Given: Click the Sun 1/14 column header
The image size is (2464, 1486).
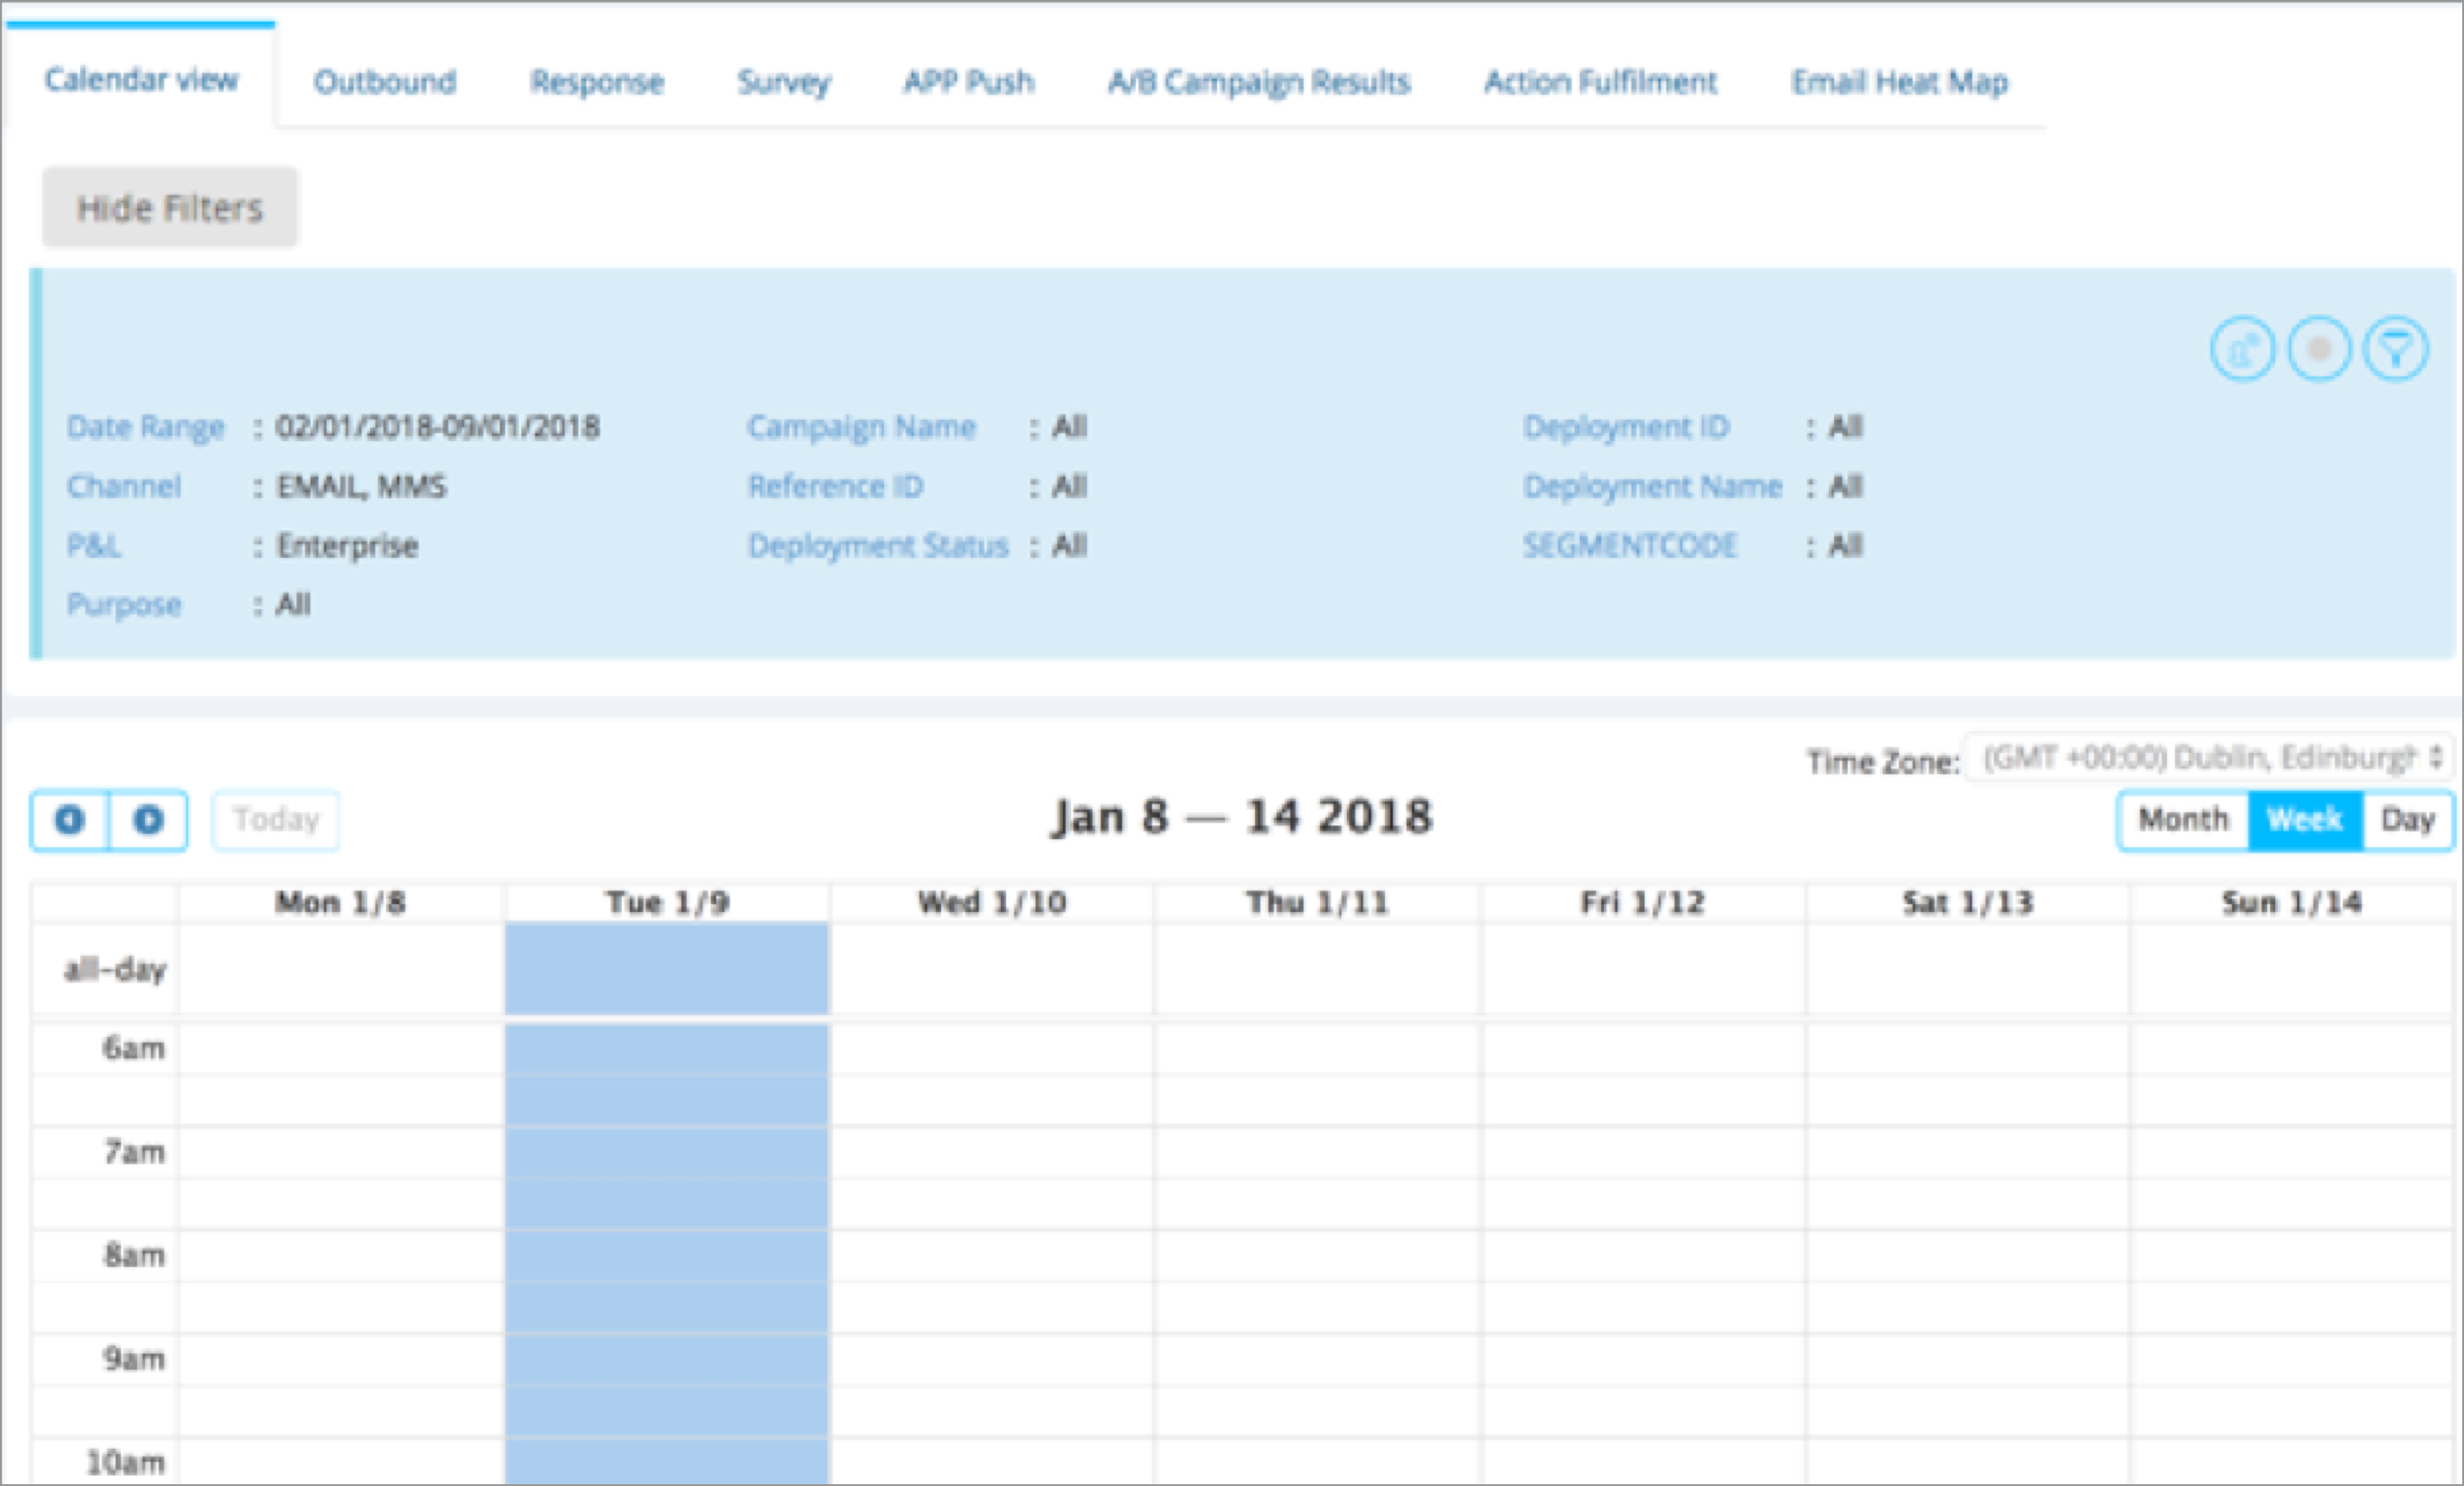Looking at the screenshot, I should coord(2292,903).
